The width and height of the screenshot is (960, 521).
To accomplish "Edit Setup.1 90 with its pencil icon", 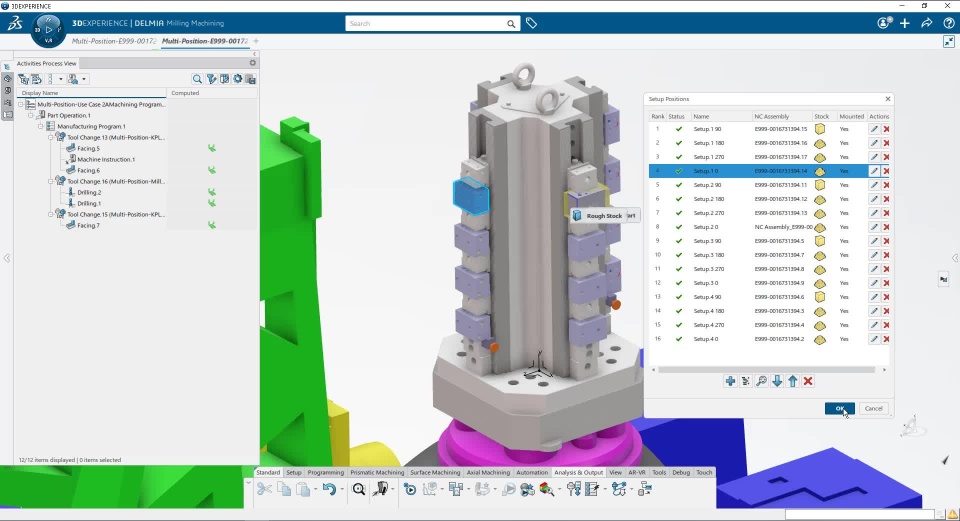I will click(874, 129).
